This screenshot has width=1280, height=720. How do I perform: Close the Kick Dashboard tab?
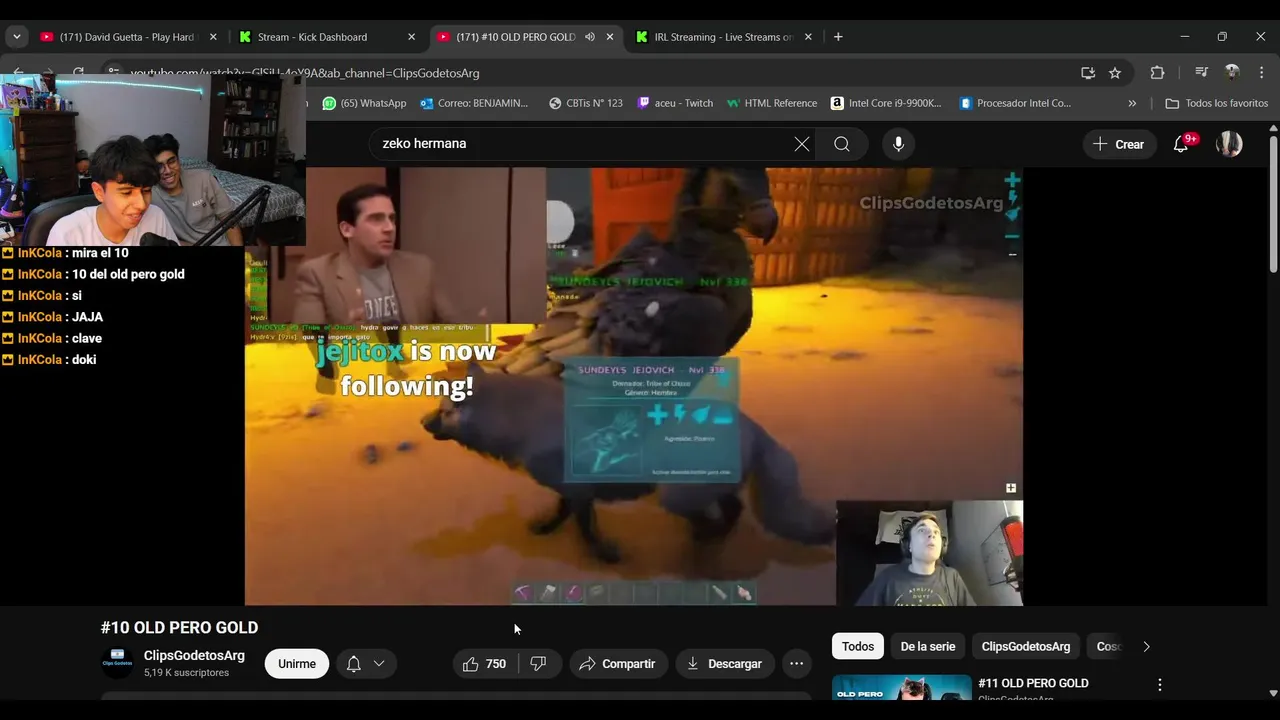coord(411,37)
